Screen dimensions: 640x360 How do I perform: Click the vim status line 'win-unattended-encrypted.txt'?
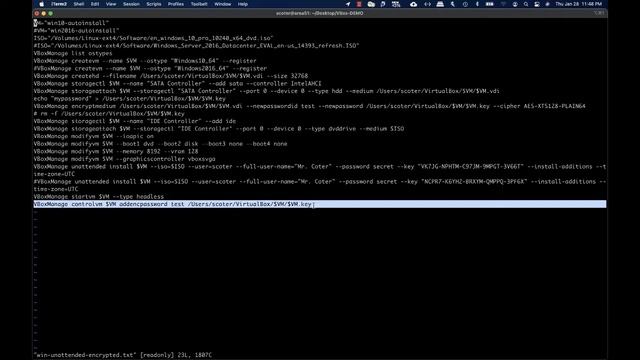click(x=122, y=355)
